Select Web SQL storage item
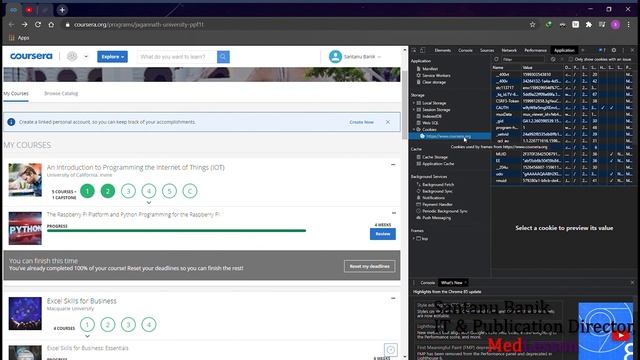The height and width of the screenshot is (360, 640). [430, 123]
